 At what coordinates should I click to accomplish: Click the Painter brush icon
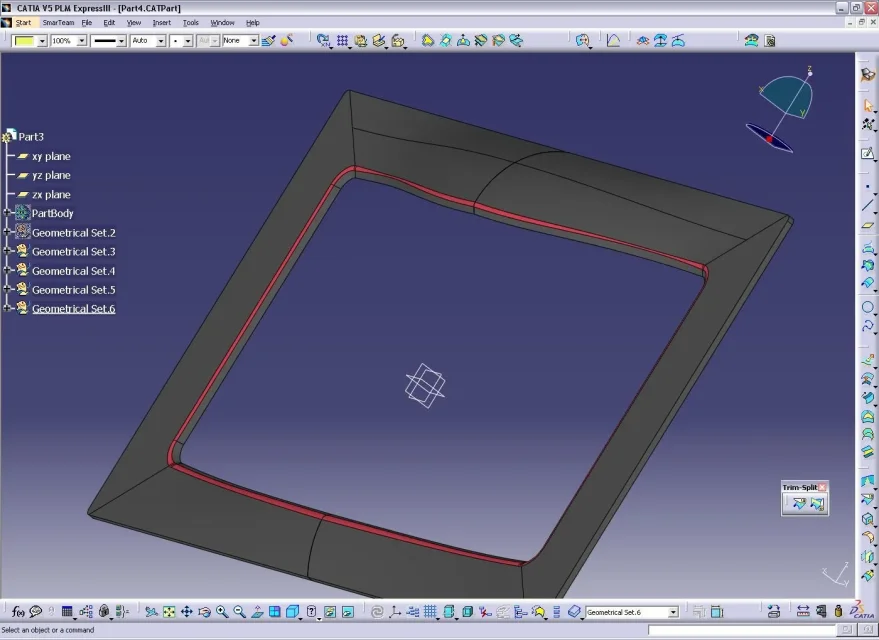[269, 40]
